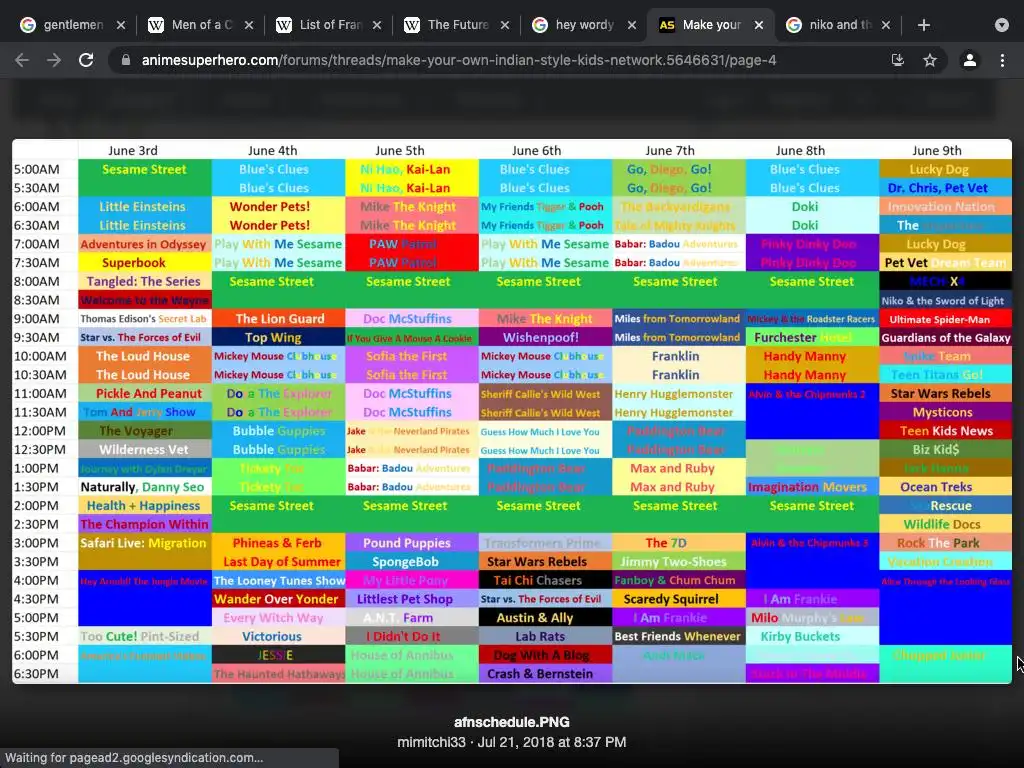
Task: Go back to the previous page
Action: tap(22, 60)
